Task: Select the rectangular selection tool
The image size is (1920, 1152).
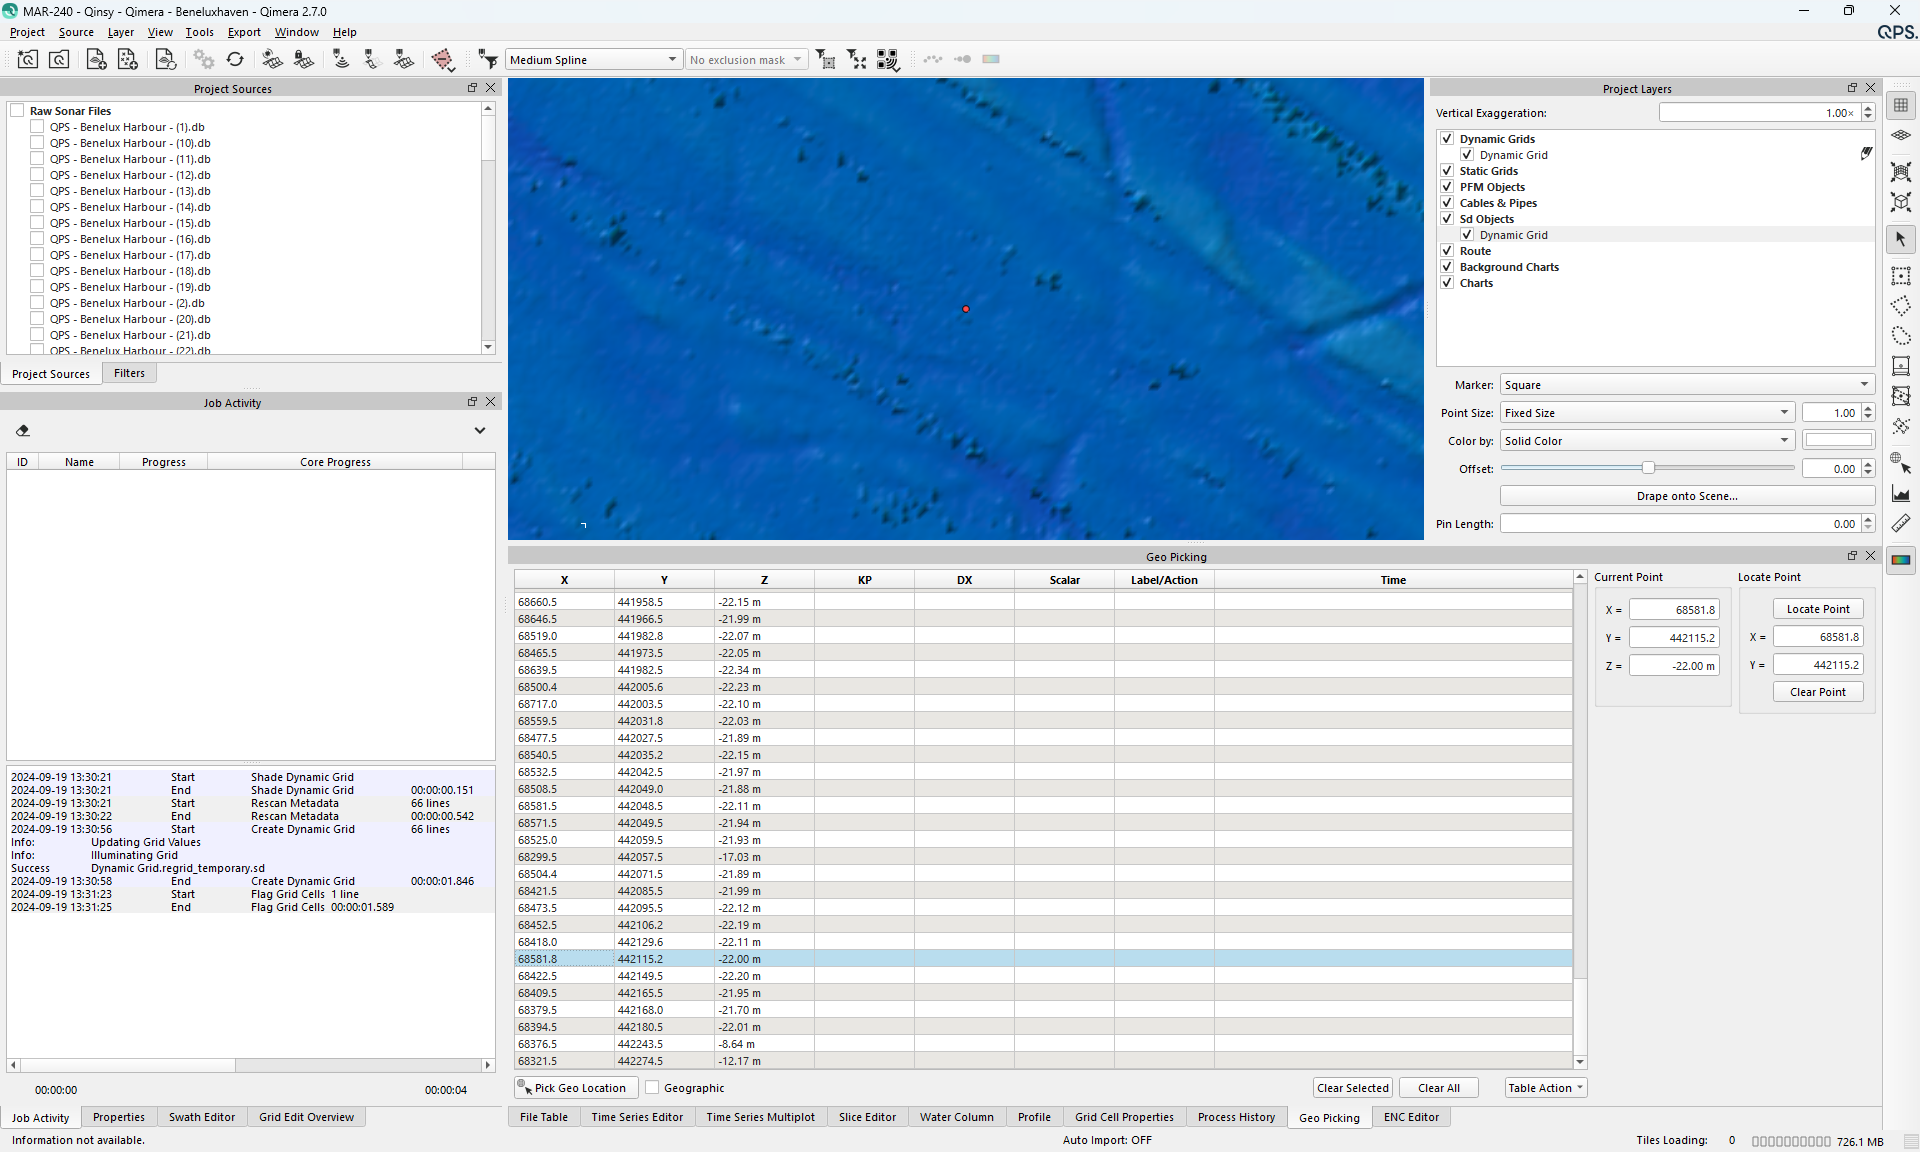Action: (1901, 276)
